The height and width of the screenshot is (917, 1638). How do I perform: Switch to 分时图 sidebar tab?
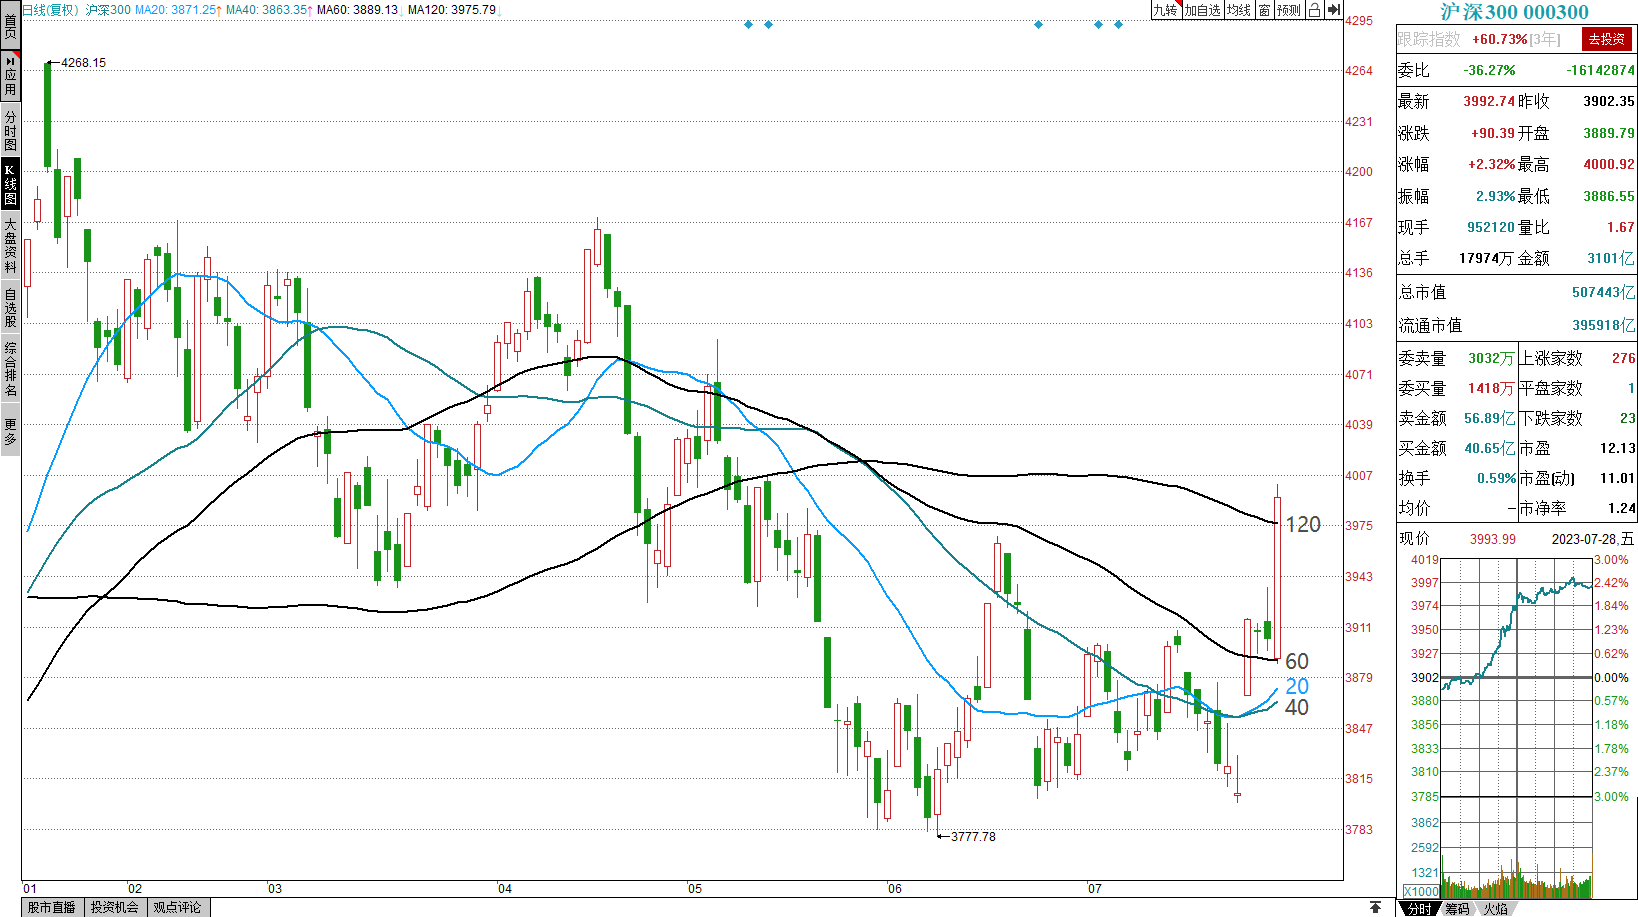point(10,131)
